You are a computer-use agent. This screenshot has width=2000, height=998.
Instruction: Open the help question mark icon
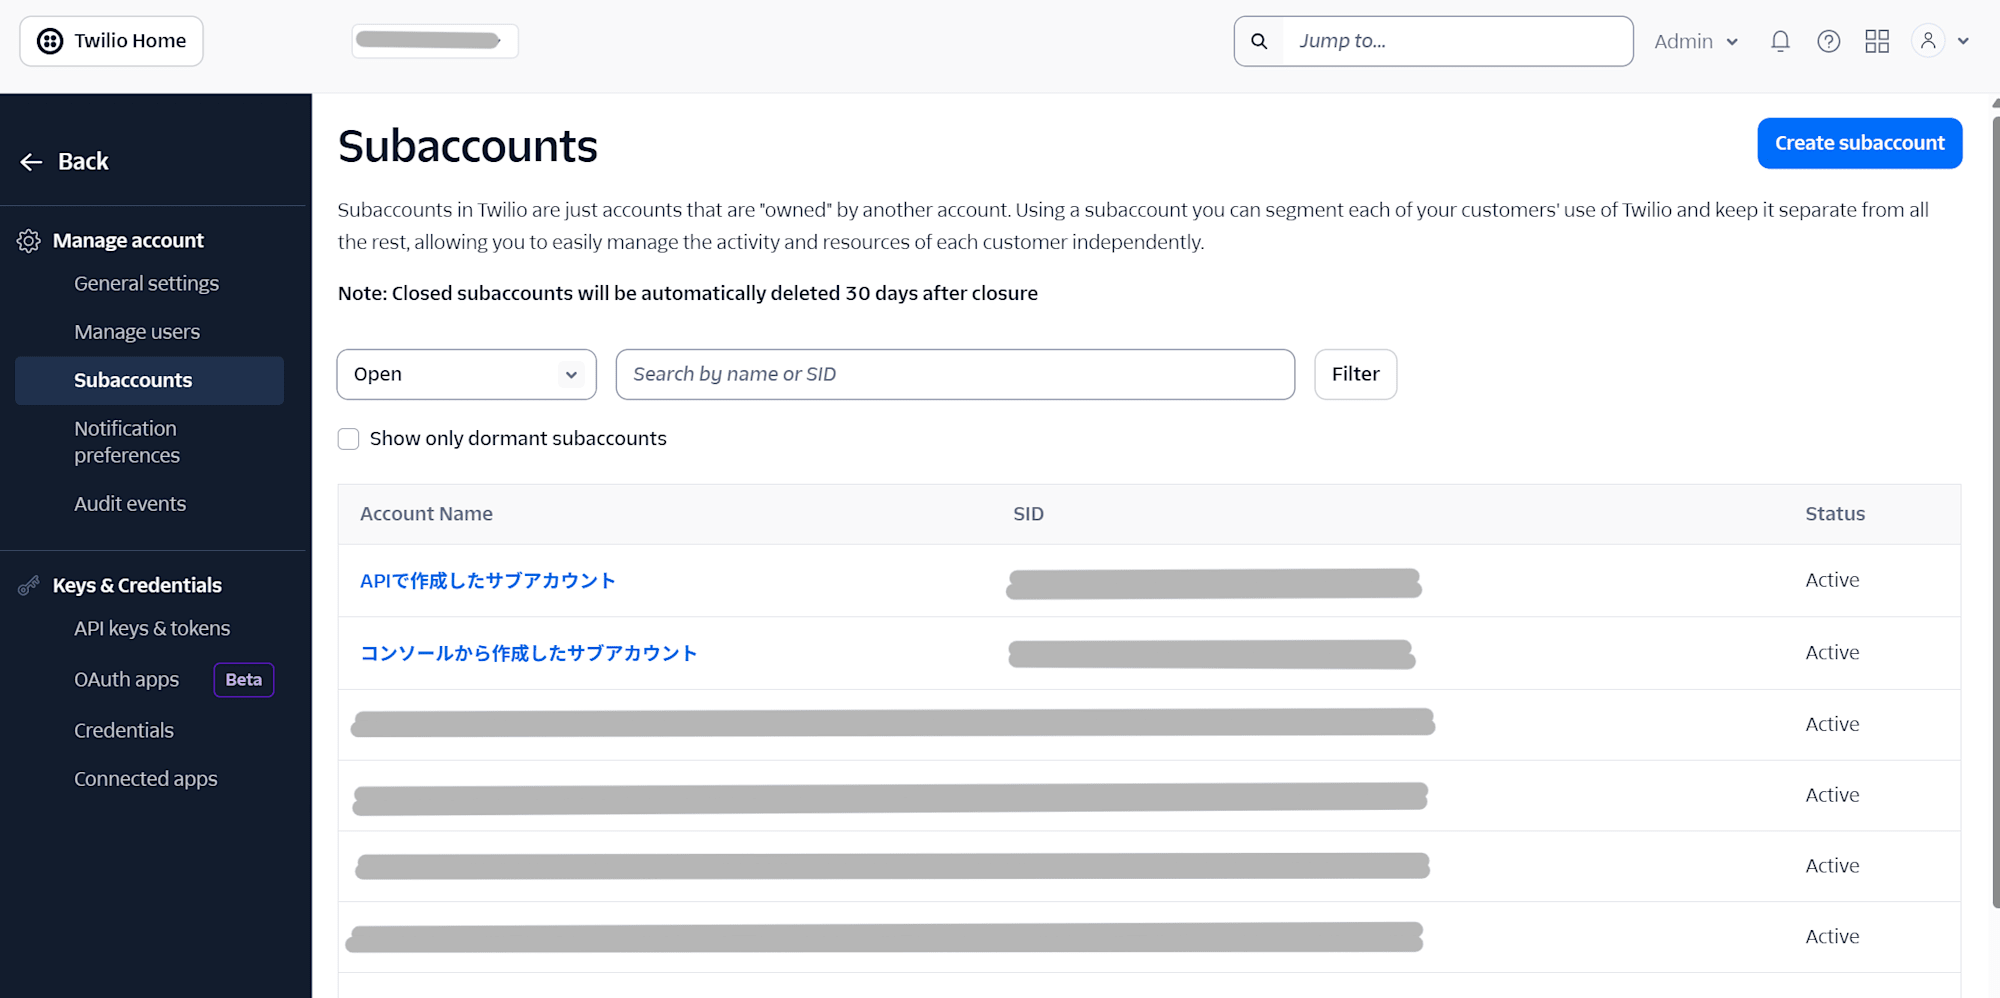1828,41
